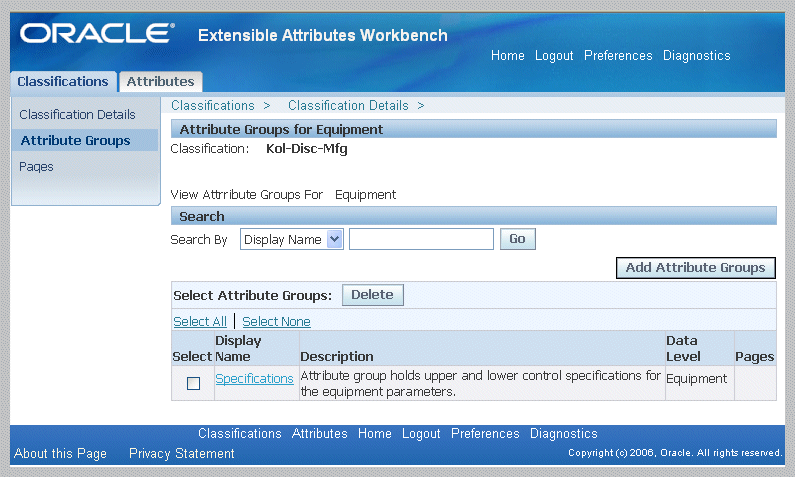Click the Delete button

tap(373, 295)
